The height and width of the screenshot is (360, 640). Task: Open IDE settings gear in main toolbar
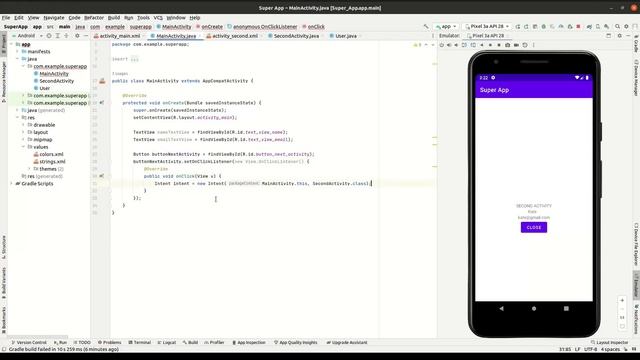coord(627,27)
